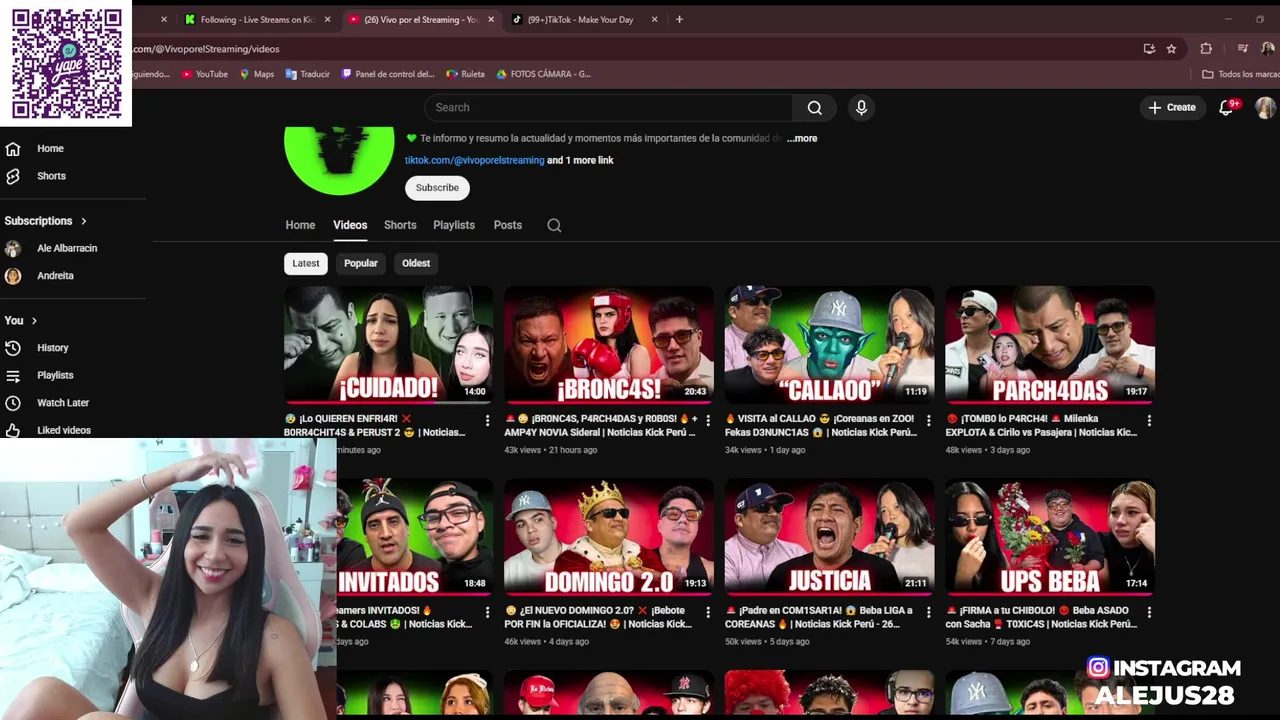Open the UPS BEBA video thumbnail

tap(1050, 537)
